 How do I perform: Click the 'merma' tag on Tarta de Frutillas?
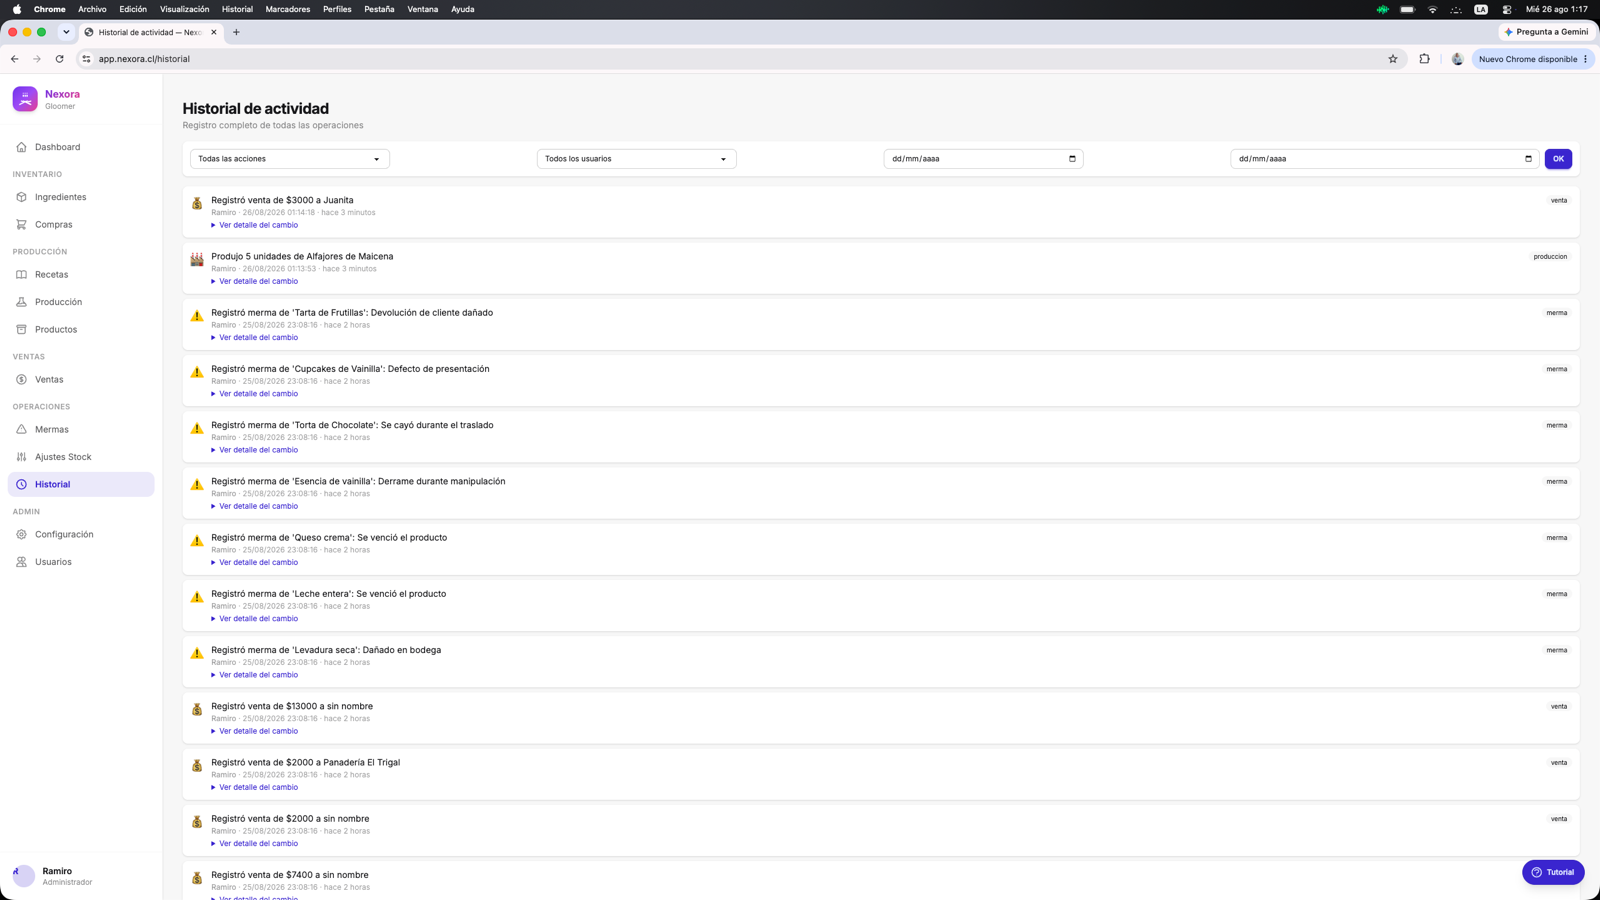pyautogui.click(x=1557, y=313)
